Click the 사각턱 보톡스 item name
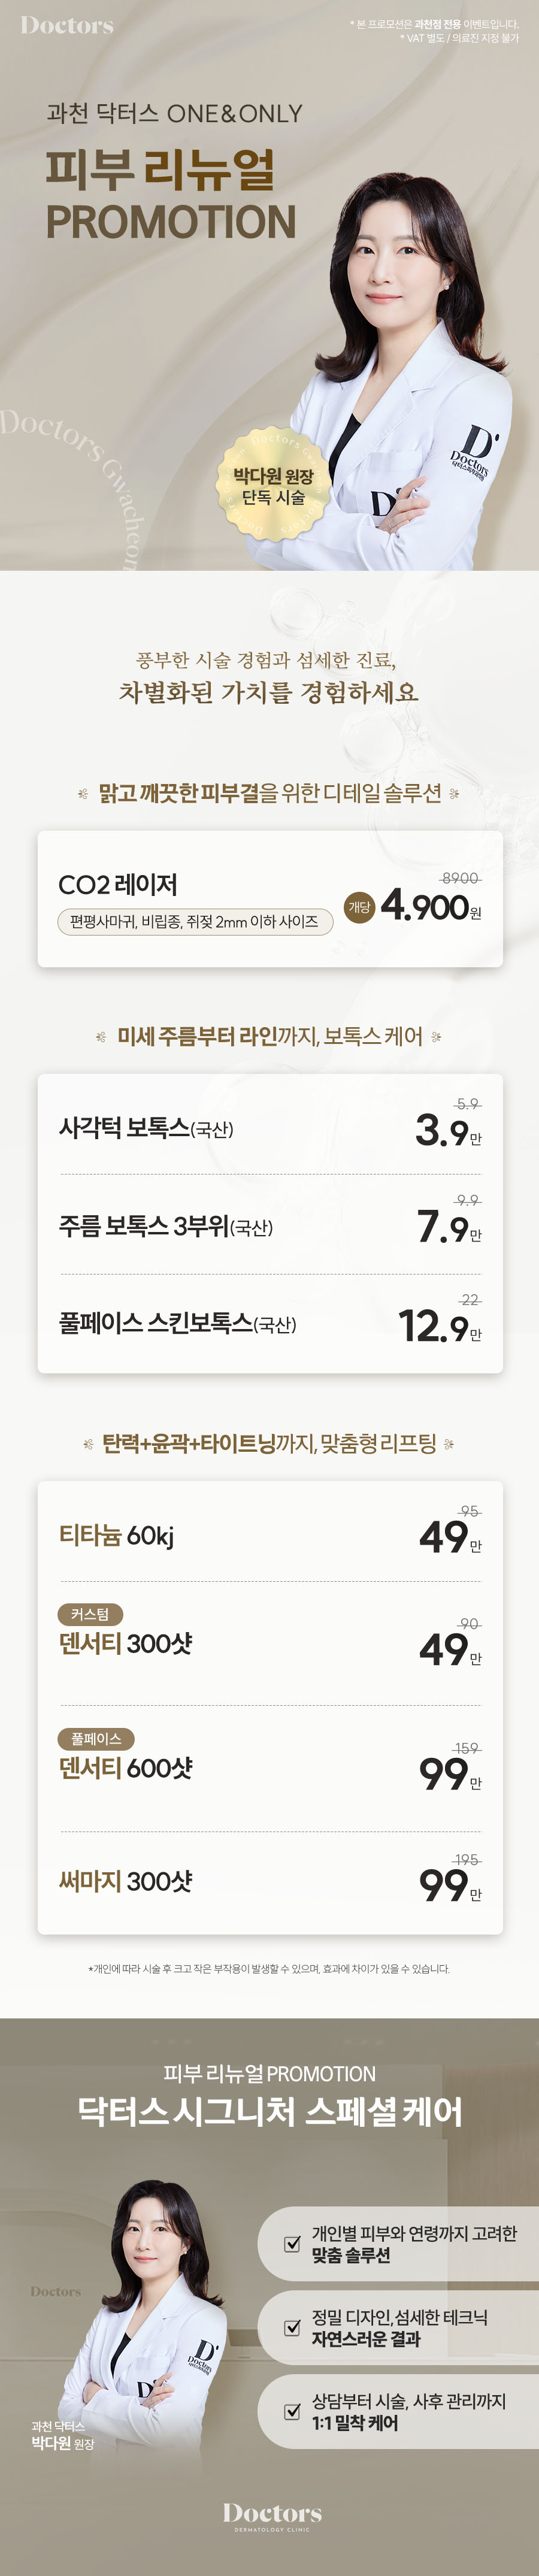 click(x=146, y=1129)
